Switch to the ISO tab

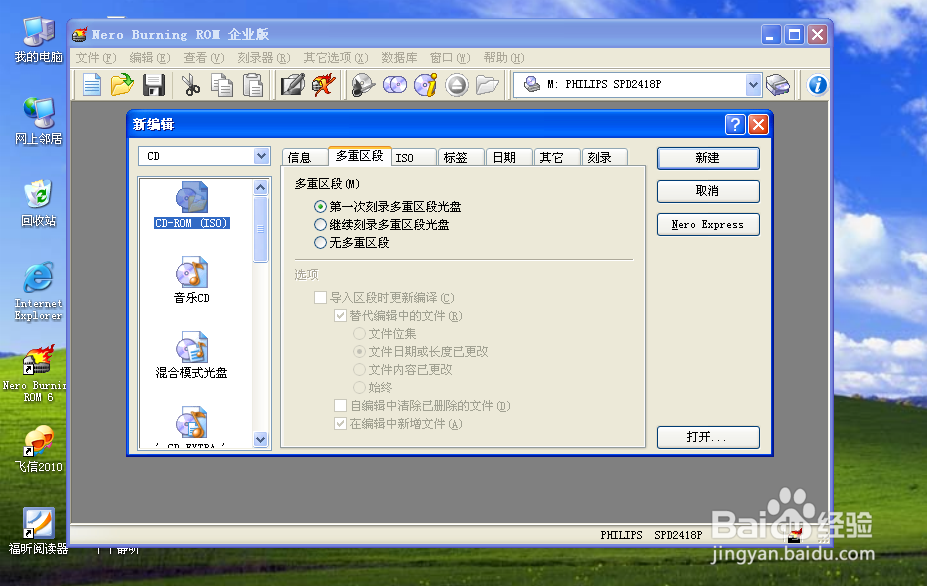click(x=413, y=157)
